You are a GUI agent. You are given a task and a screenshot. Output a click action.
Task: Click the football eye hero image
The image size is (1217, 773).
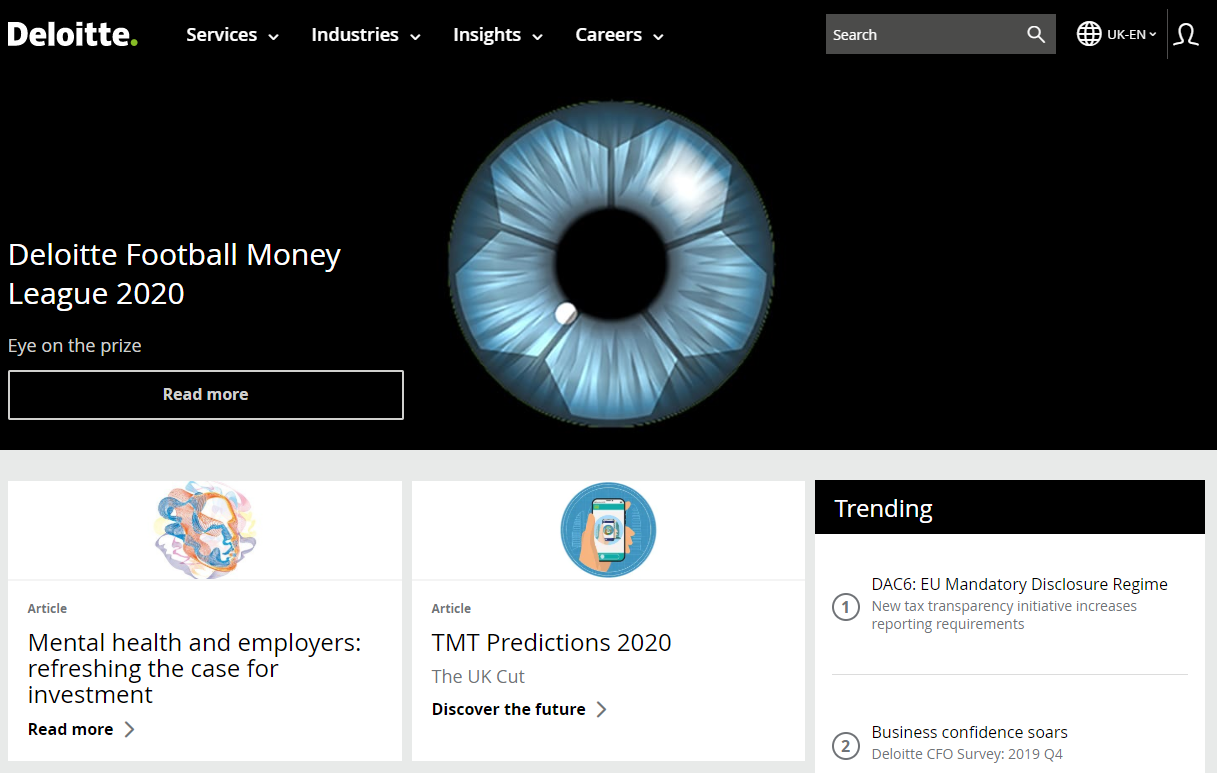611,262
